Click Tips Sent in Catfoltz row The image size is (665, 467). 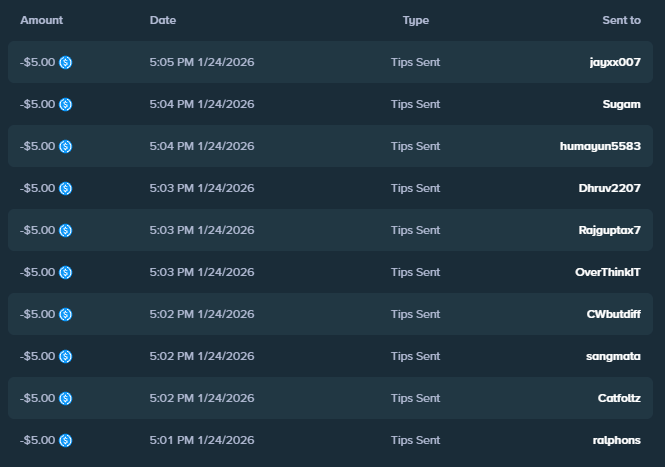tap(416, 398)
